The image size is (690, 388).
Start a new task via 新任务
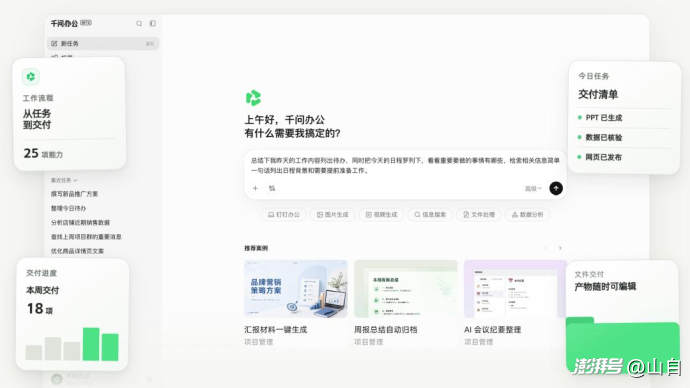[x=103, y=44]
